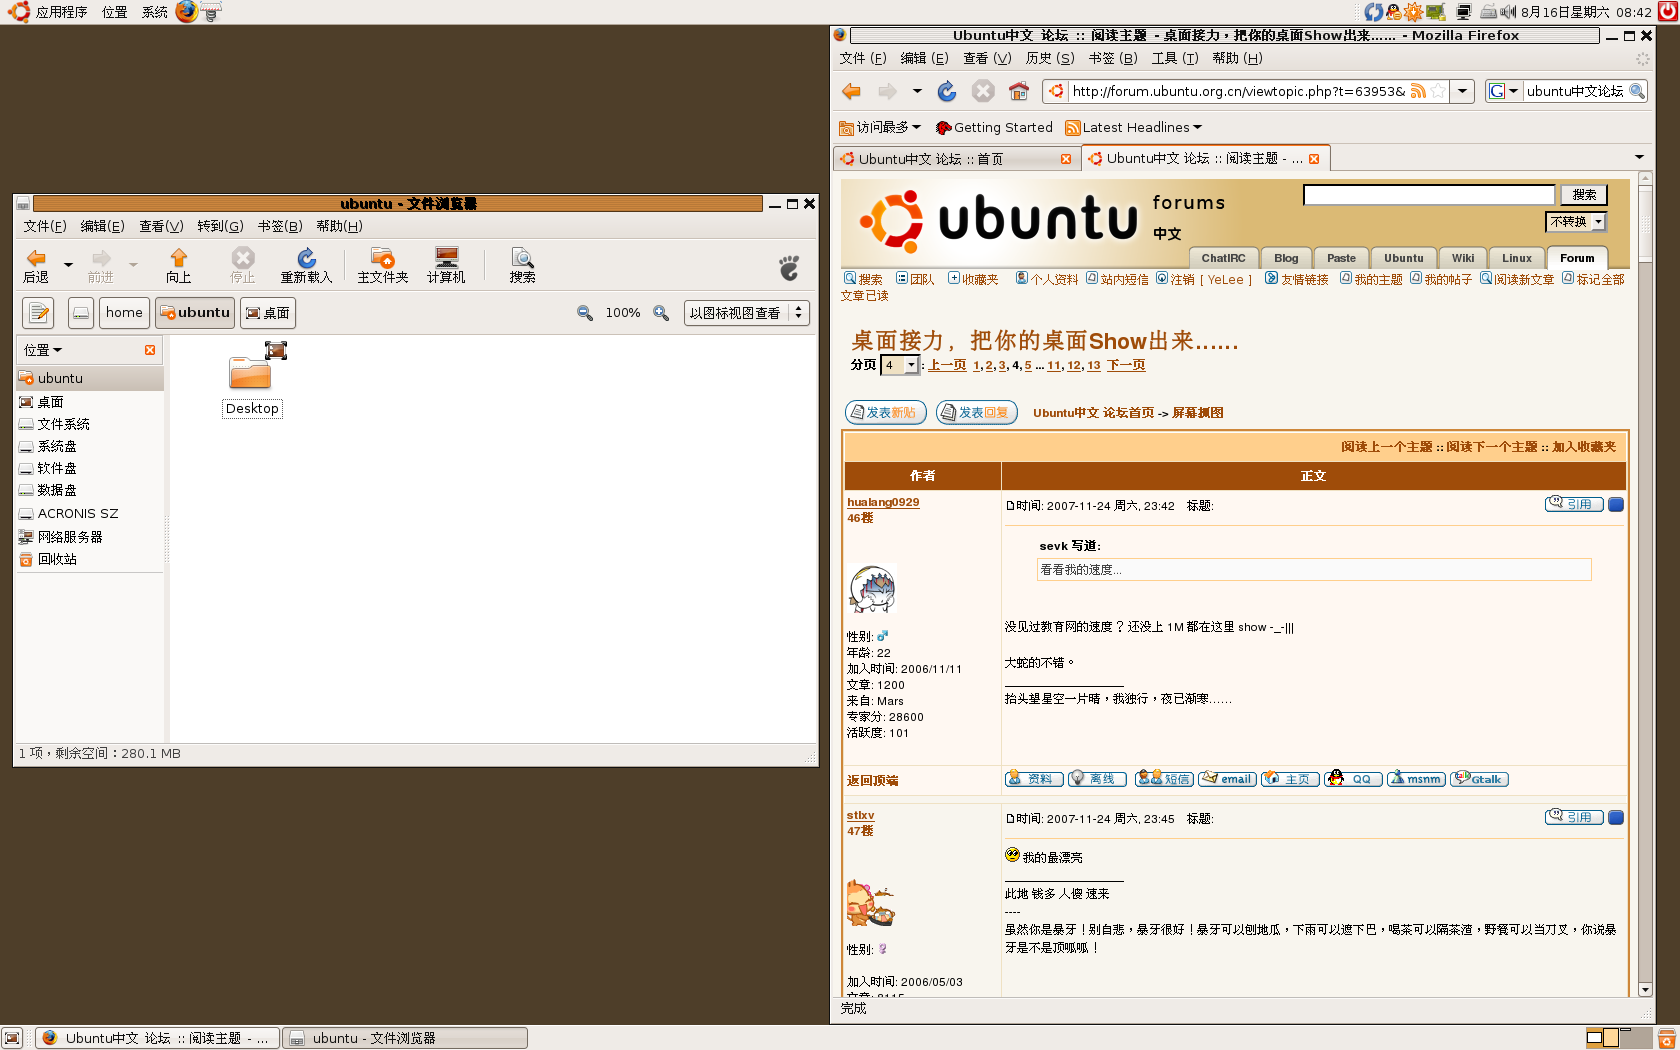Close the file browser side pane
1680x1050 pixels.
click(x=150, y=350)
